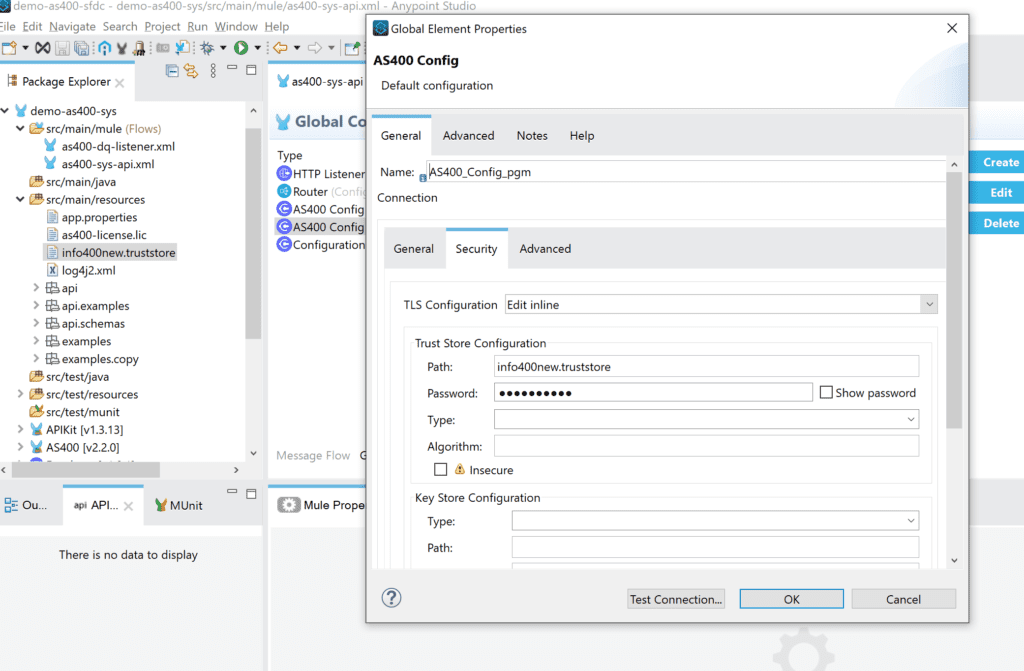This screenshot has width=1024, height=671.
Task: Click the New wizard icon in toolbar
Action: tap(9, 48)
